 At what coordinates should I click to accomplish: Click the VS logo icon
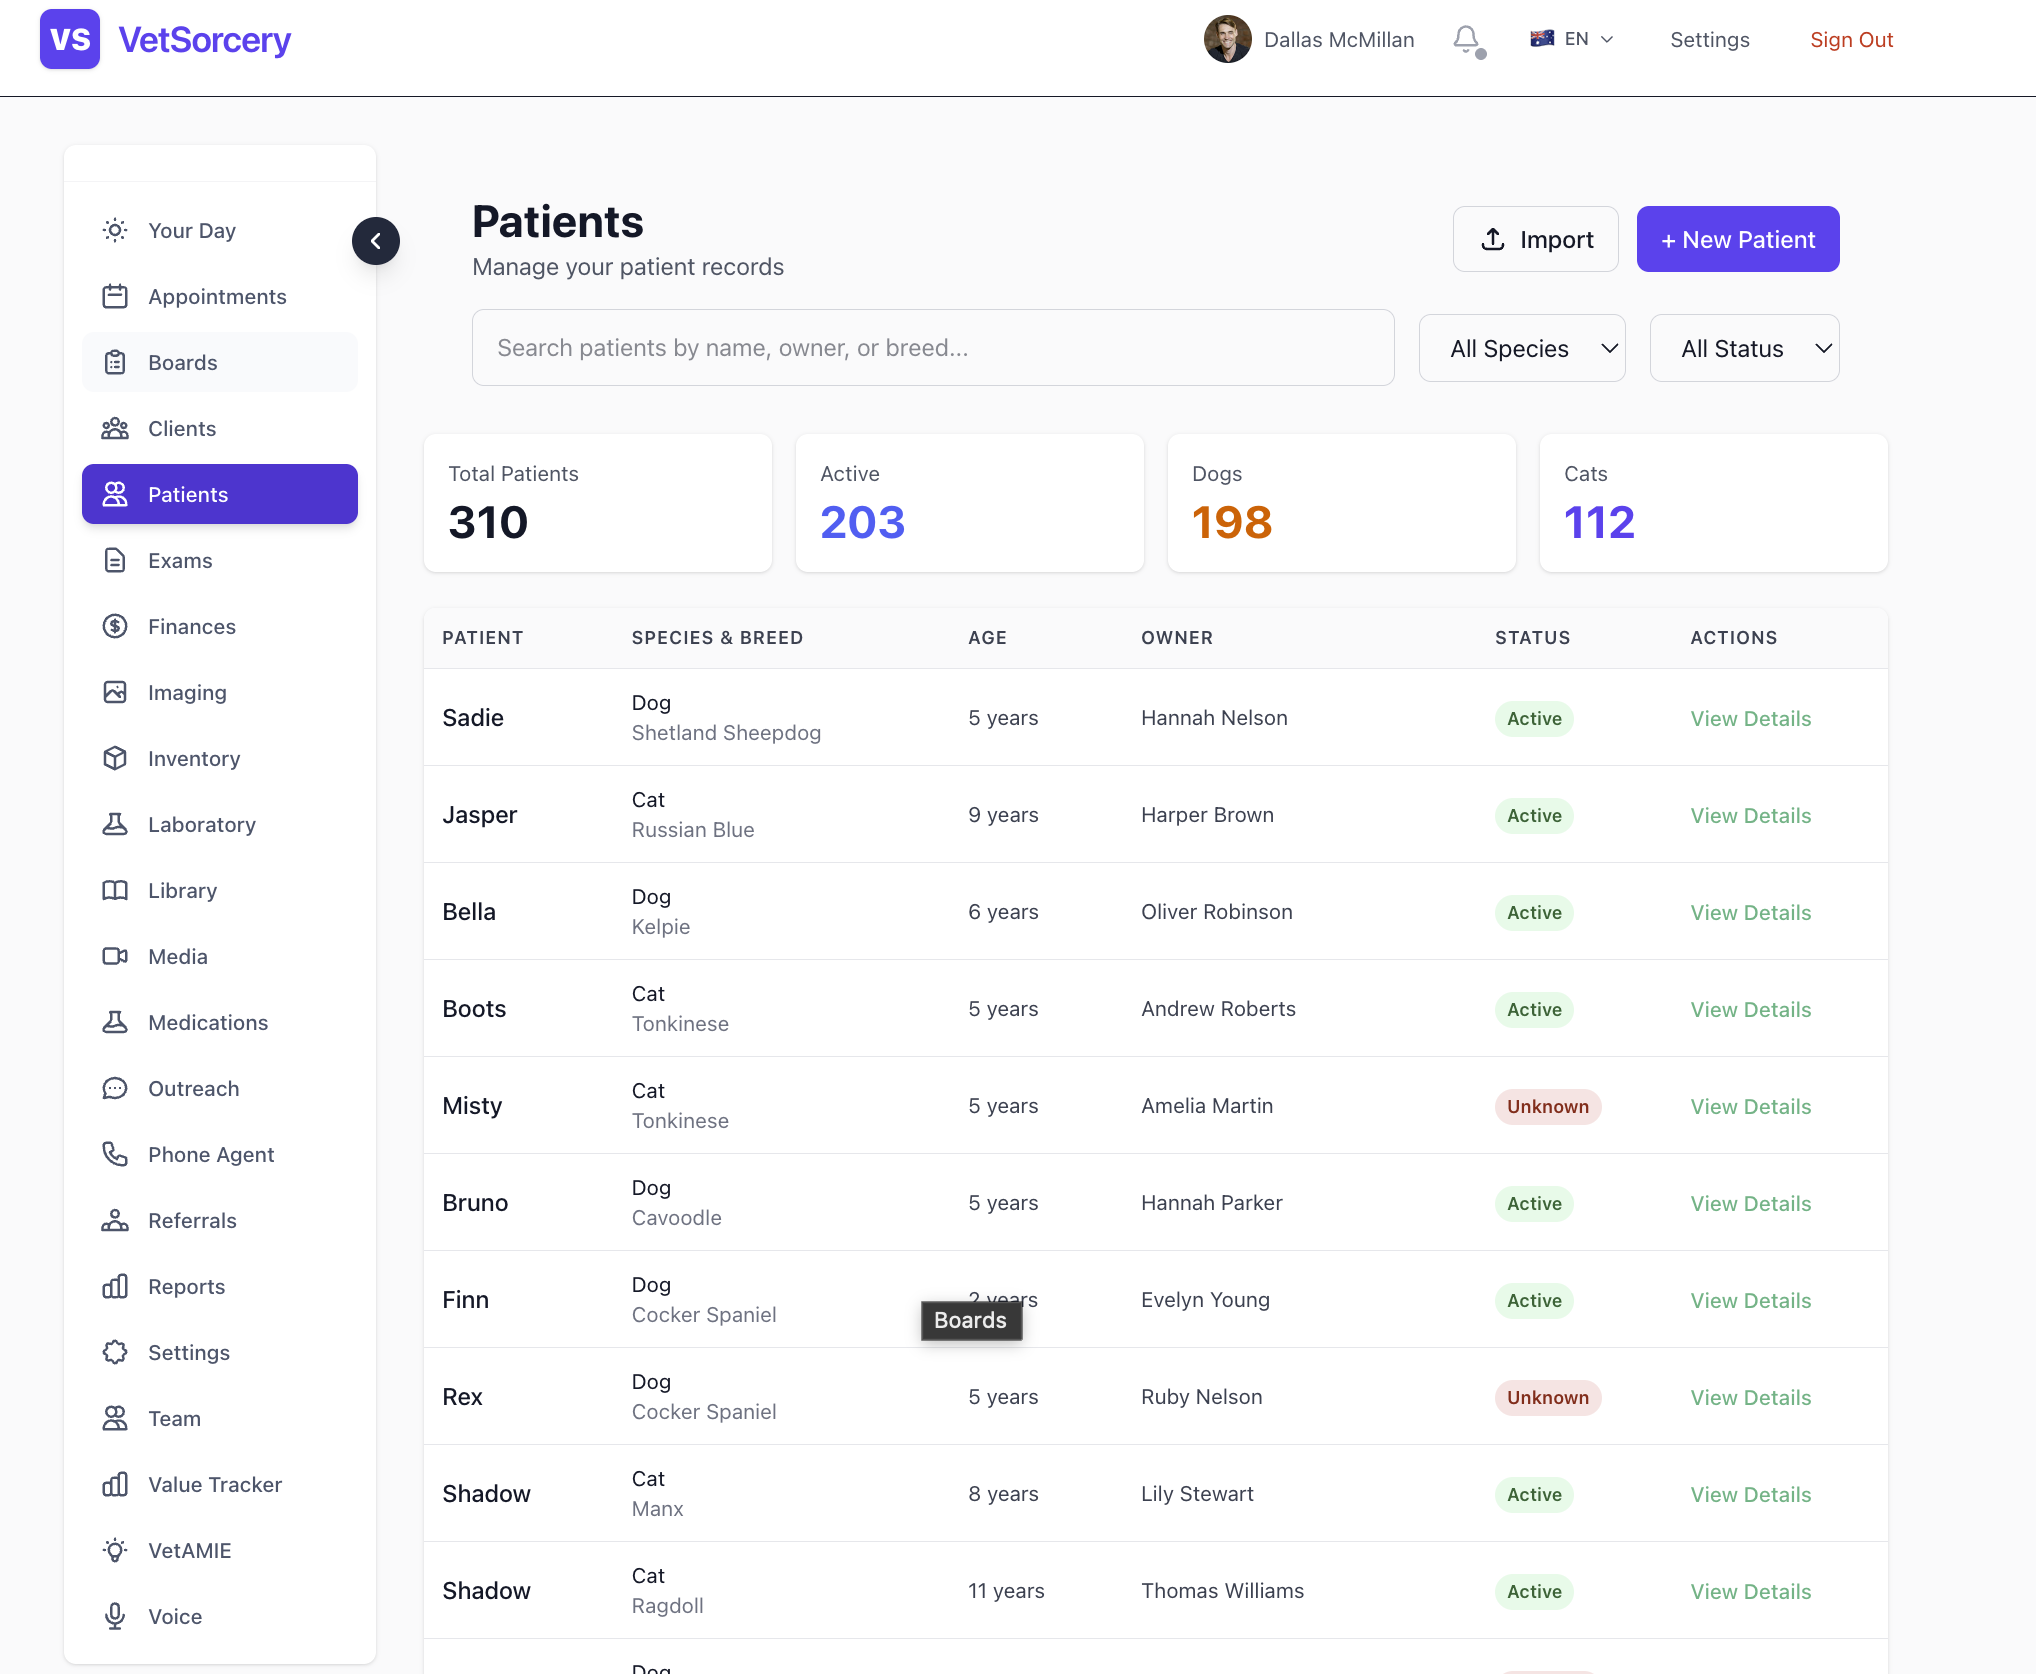tap(70, 40)
